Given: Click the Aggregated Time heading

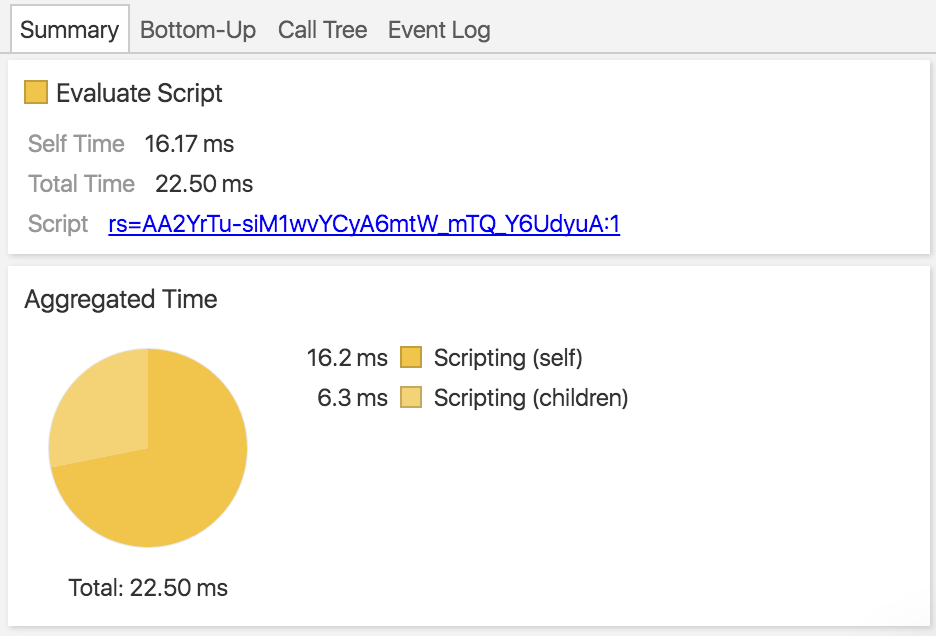Looking at the screenshot, I should point(121,299).
